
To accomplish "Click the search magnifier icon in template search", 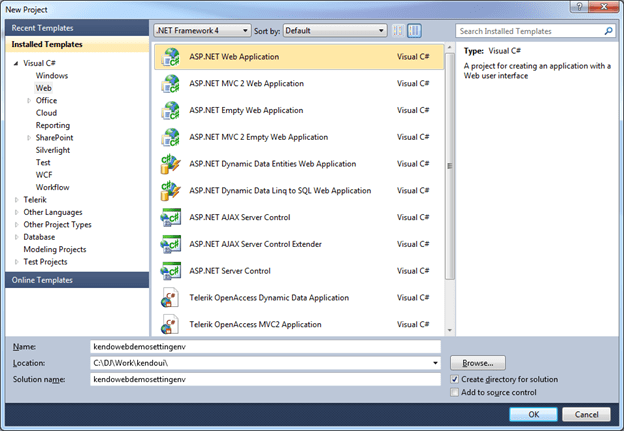I will coord(608,31).
